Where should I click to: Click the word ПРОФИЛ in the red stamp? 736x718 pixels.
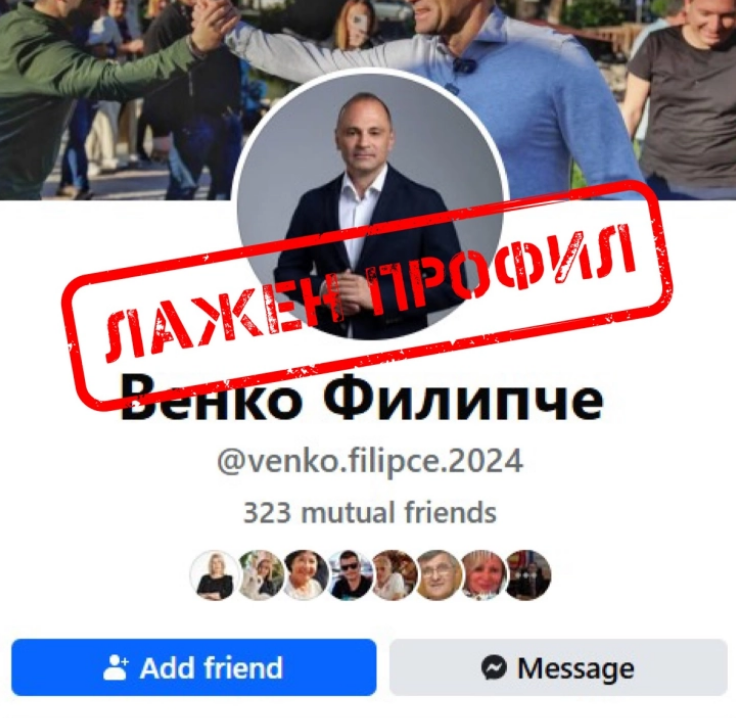pos(502,270)
